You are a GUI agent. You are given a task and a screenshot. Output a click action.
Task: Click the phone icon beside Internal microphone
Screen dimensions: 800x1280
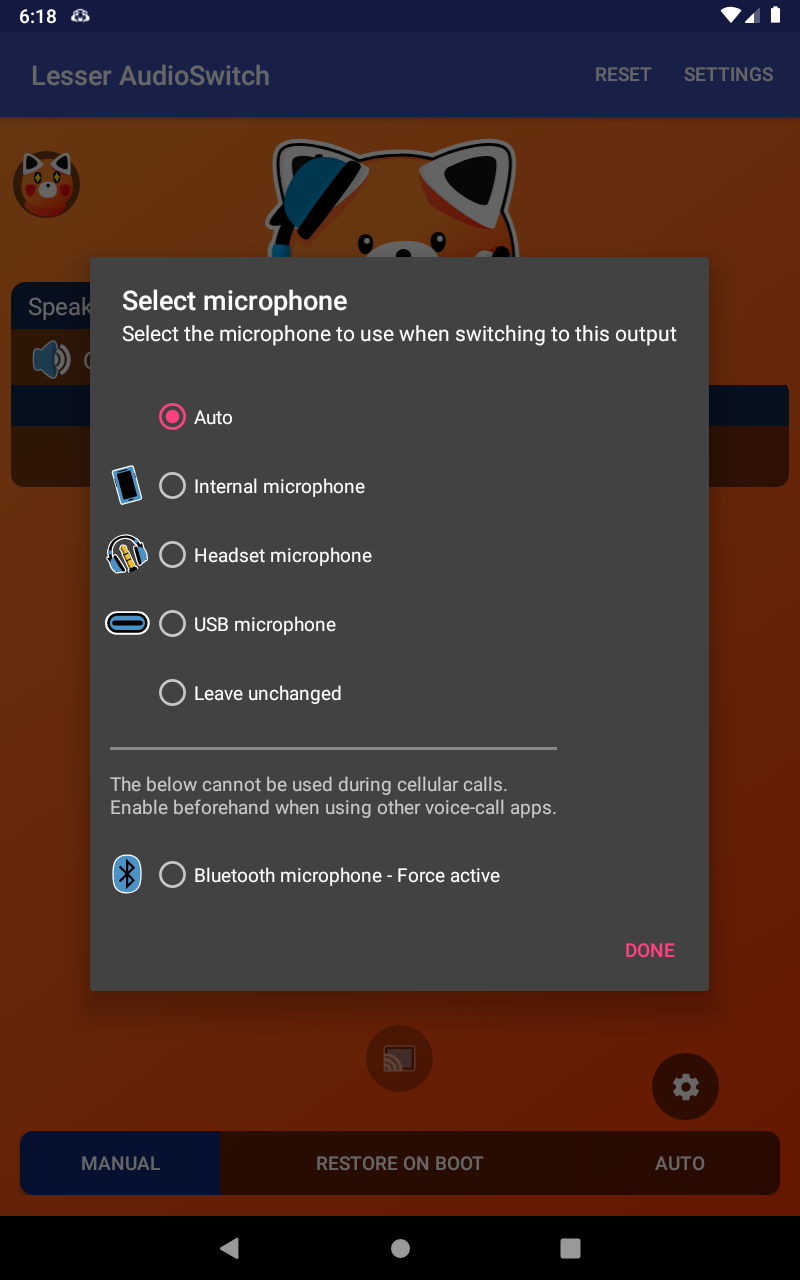coord(126,486)
